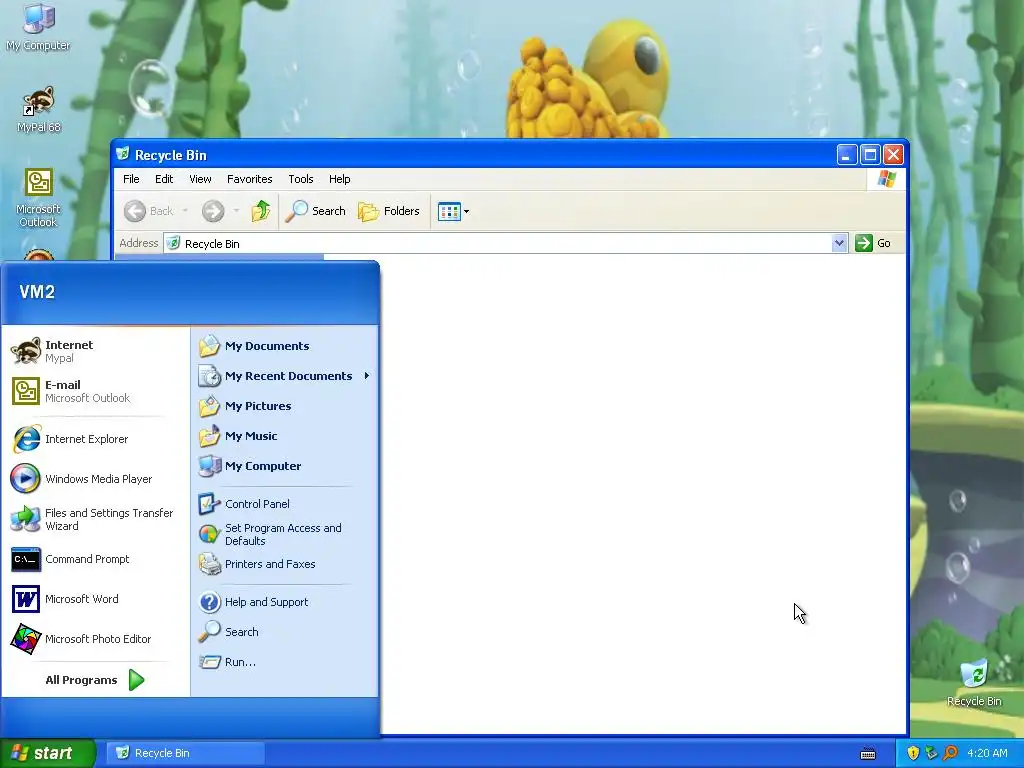
Task: Open the Tools menu
Action: coord(301,179)
